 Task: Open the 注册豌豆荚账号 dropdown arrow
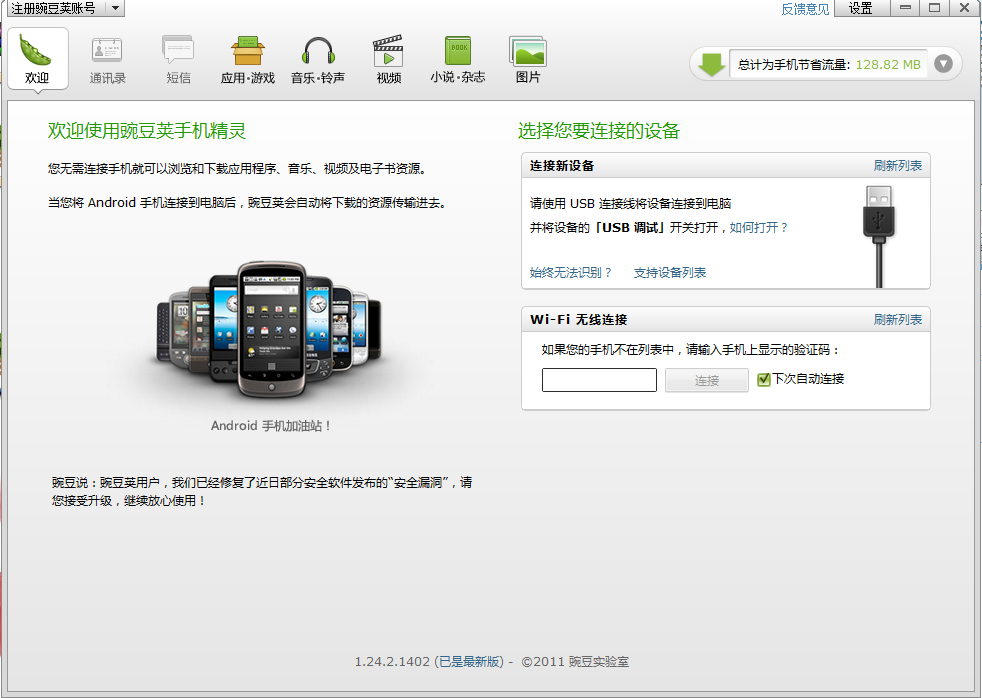(x=115, y=8)
